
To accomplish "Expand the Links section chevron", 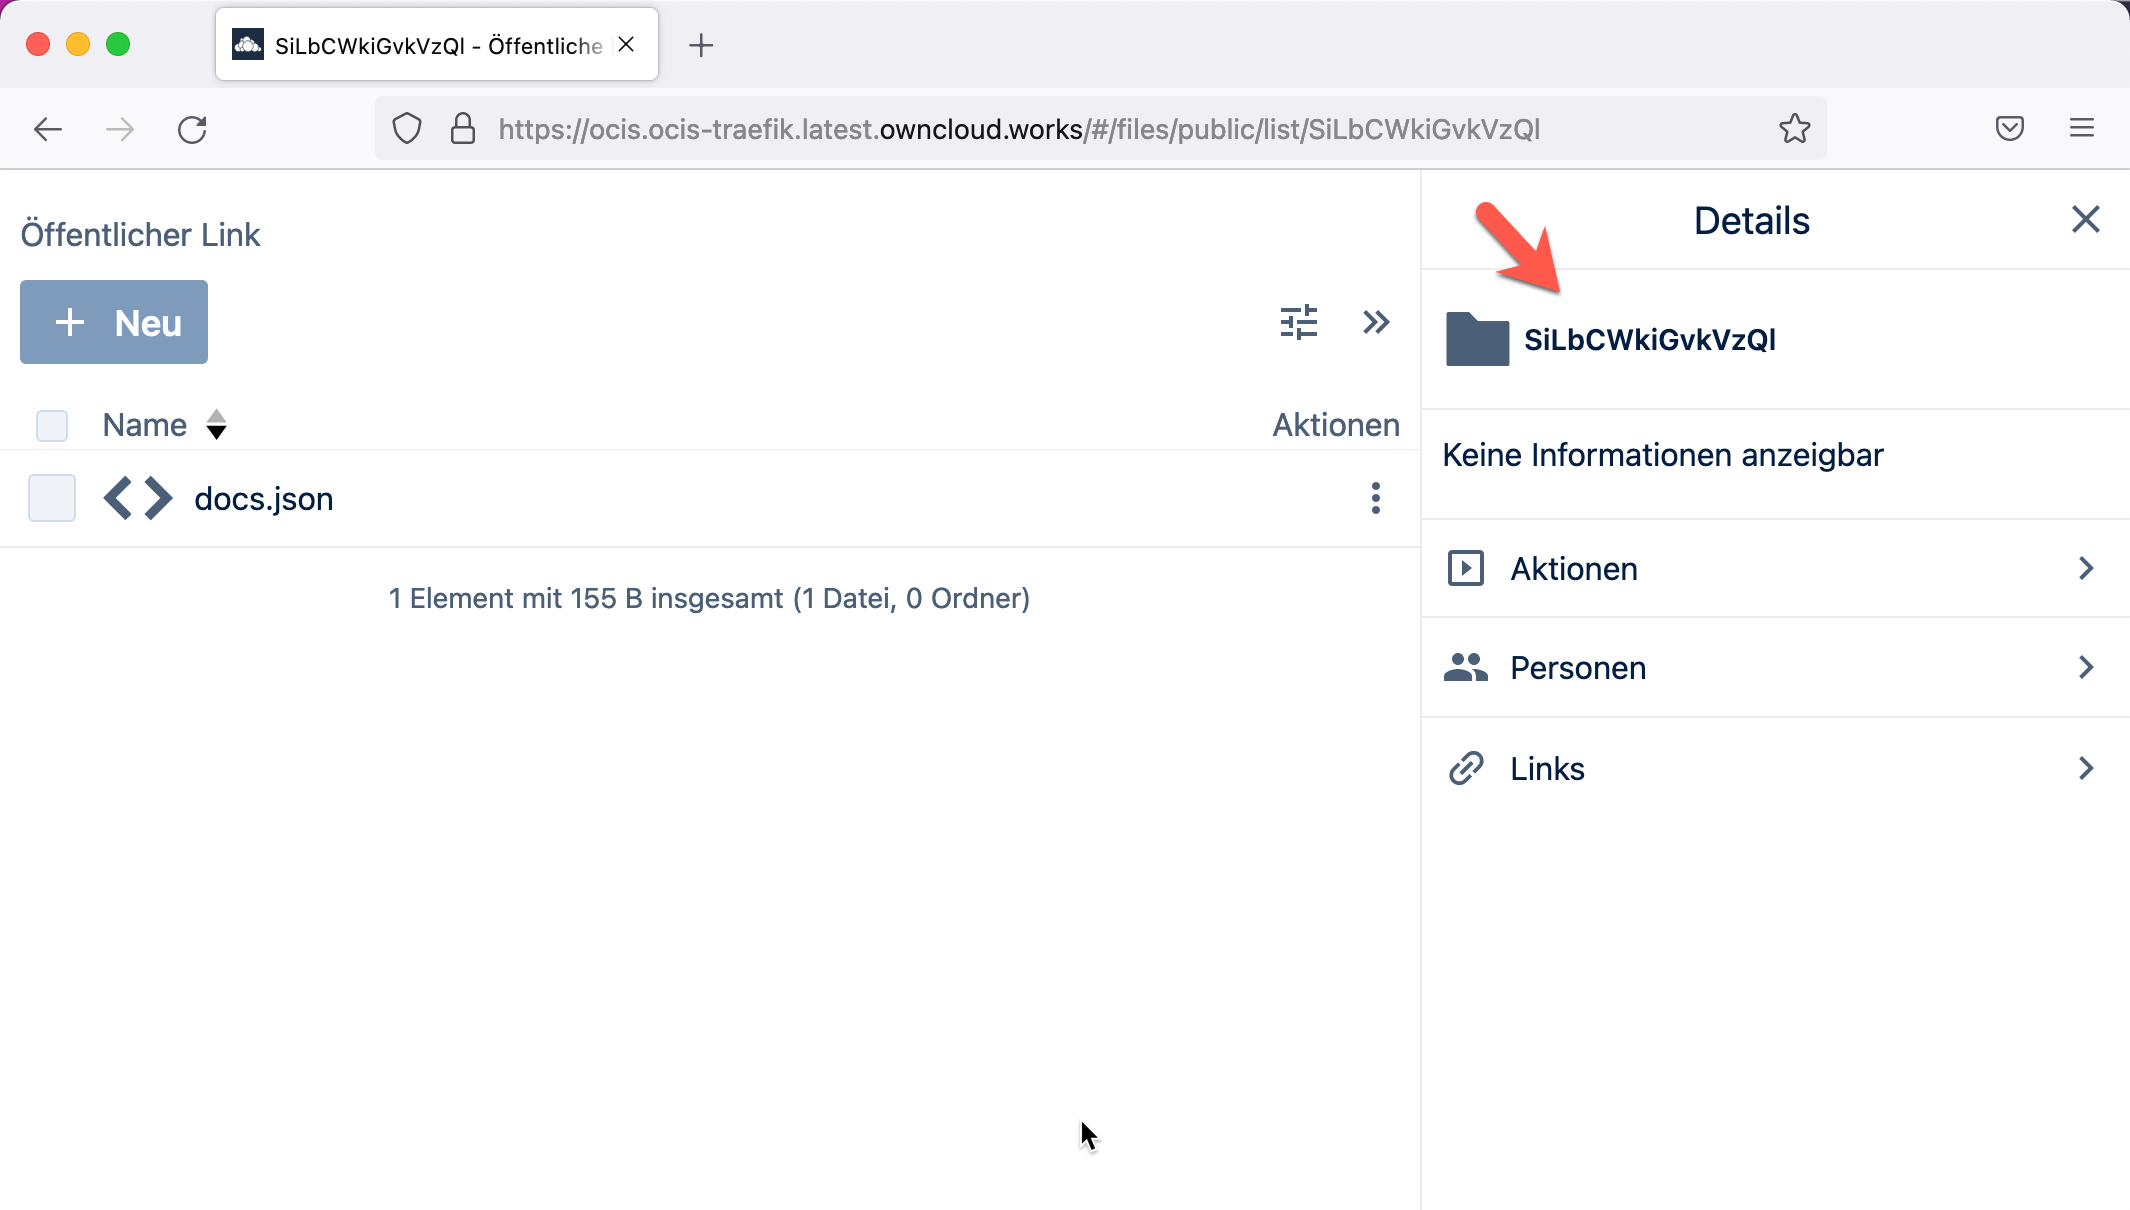I will [x=2086, y=768].
